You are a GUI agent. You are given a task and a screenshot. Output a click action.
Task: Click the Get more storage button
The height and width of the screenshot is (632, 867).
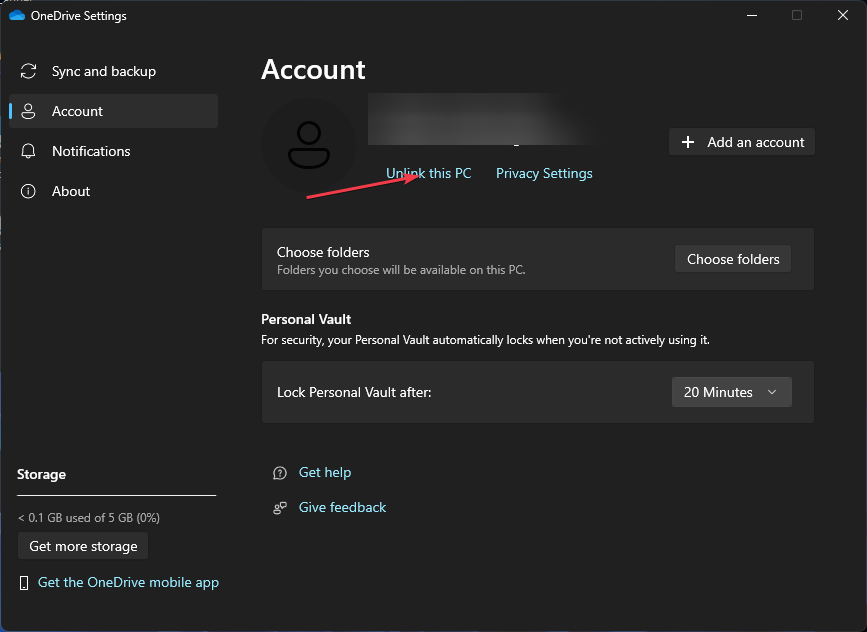pyautogui.click(x=83, y=546)
